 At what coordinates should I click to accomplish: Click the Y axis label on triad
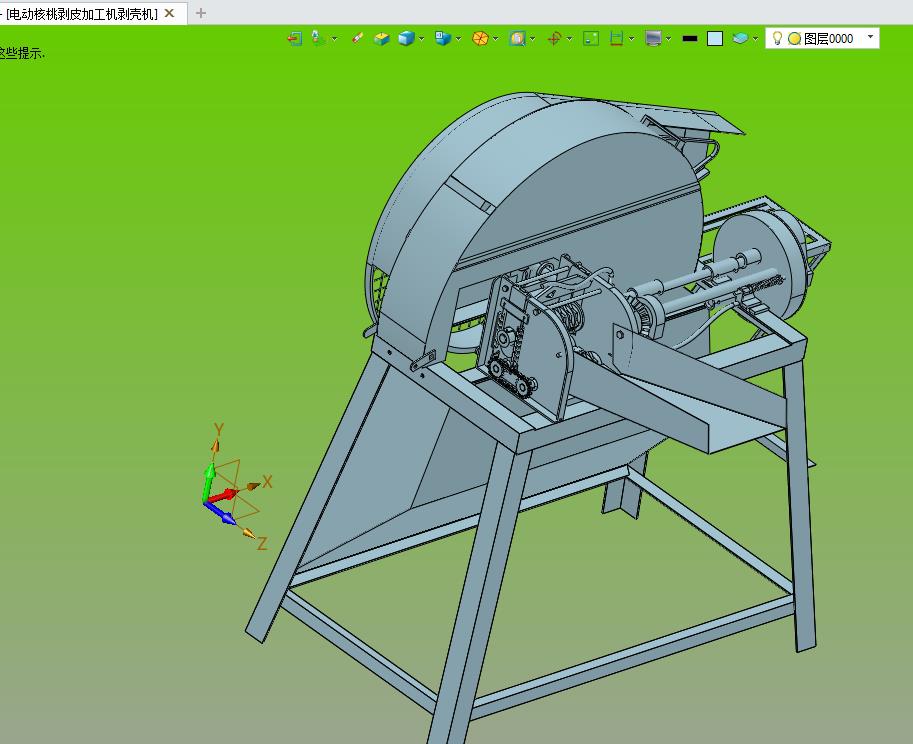coord(219,430)
